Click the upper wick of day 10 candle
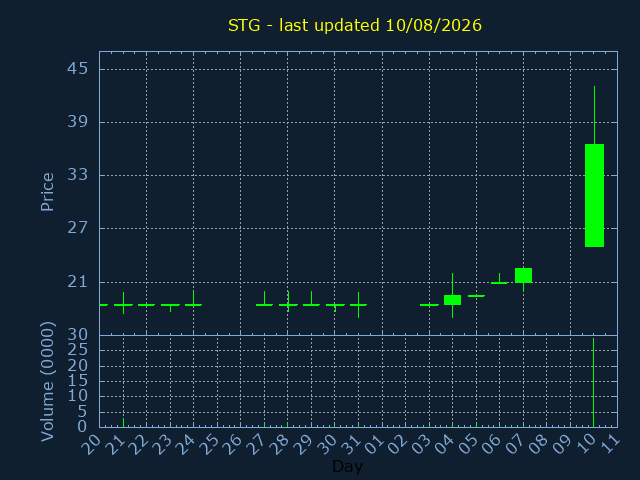Screen dimensions: 640x480 click(x=594, y=115)
